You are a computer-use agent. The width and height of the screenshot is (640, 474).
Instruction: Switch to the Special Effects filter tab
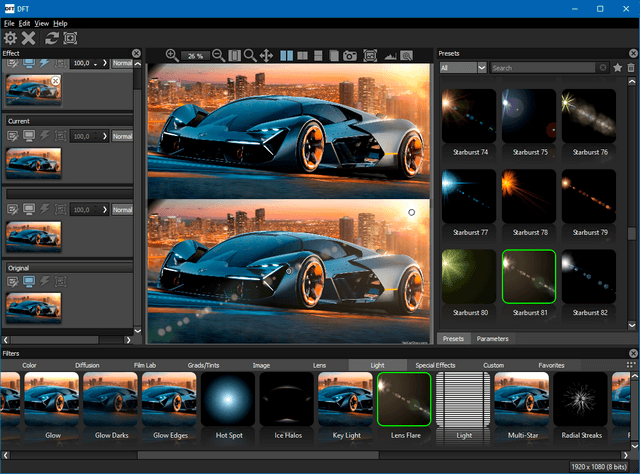click(435, 366)
